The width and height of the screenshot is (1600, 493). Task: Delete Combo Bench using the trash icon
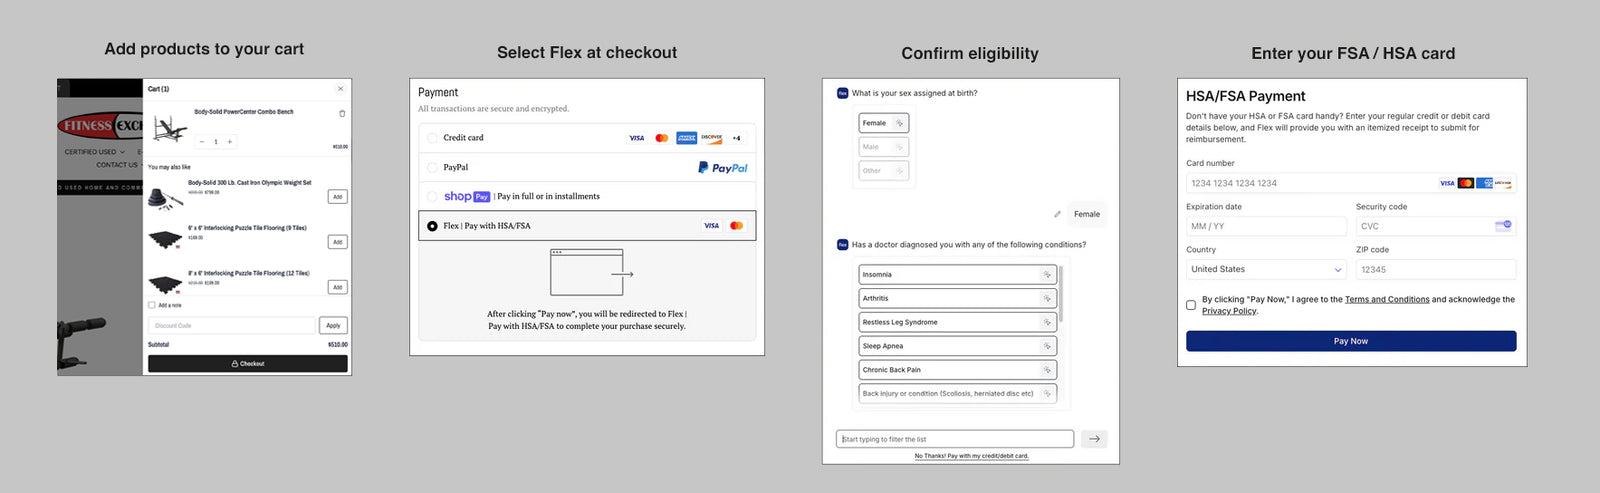tap(342, 114)
